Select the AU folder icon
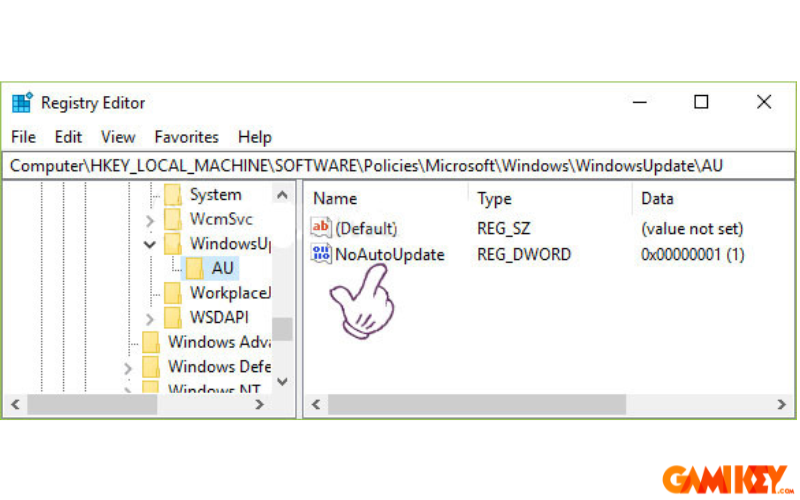Image resolution: width=800 pixels, height=500 pixels. click(194, 268)
